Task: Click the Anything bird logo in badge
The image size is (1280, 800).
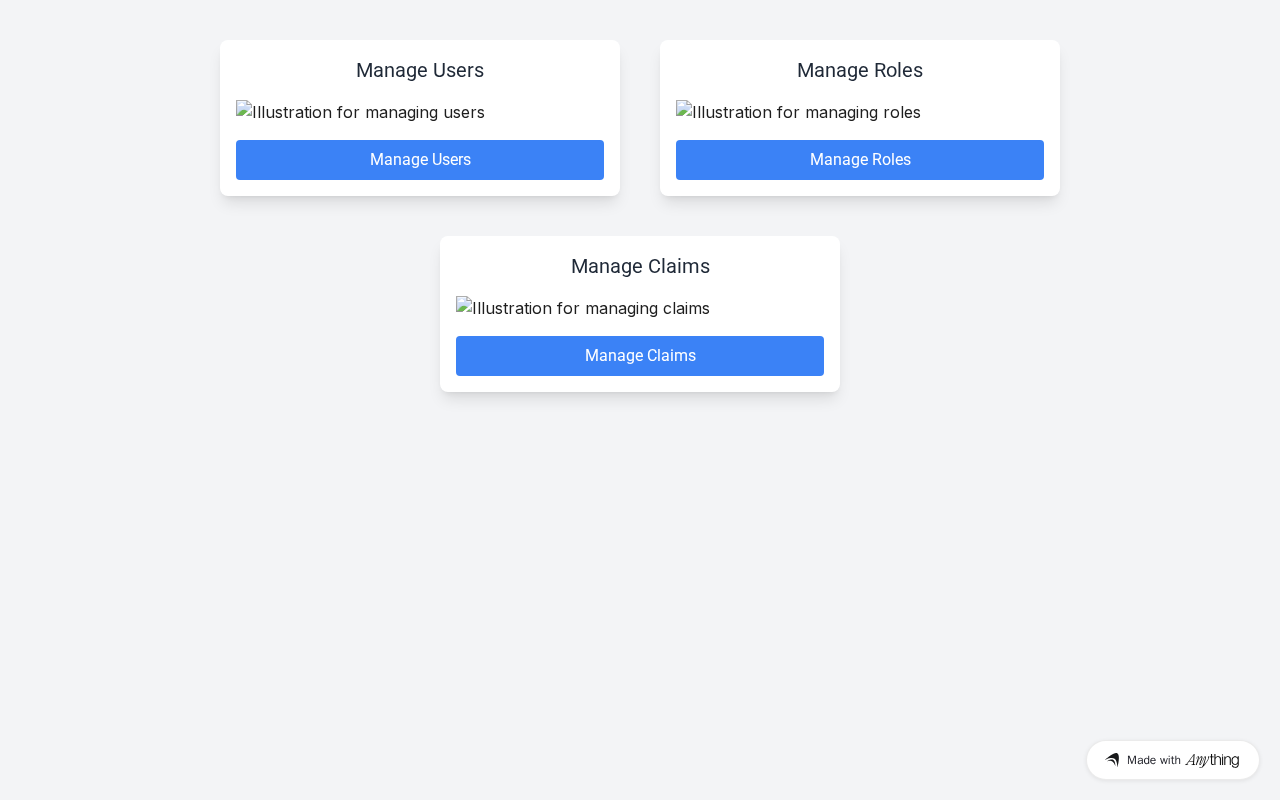Action: (1112, 760)
